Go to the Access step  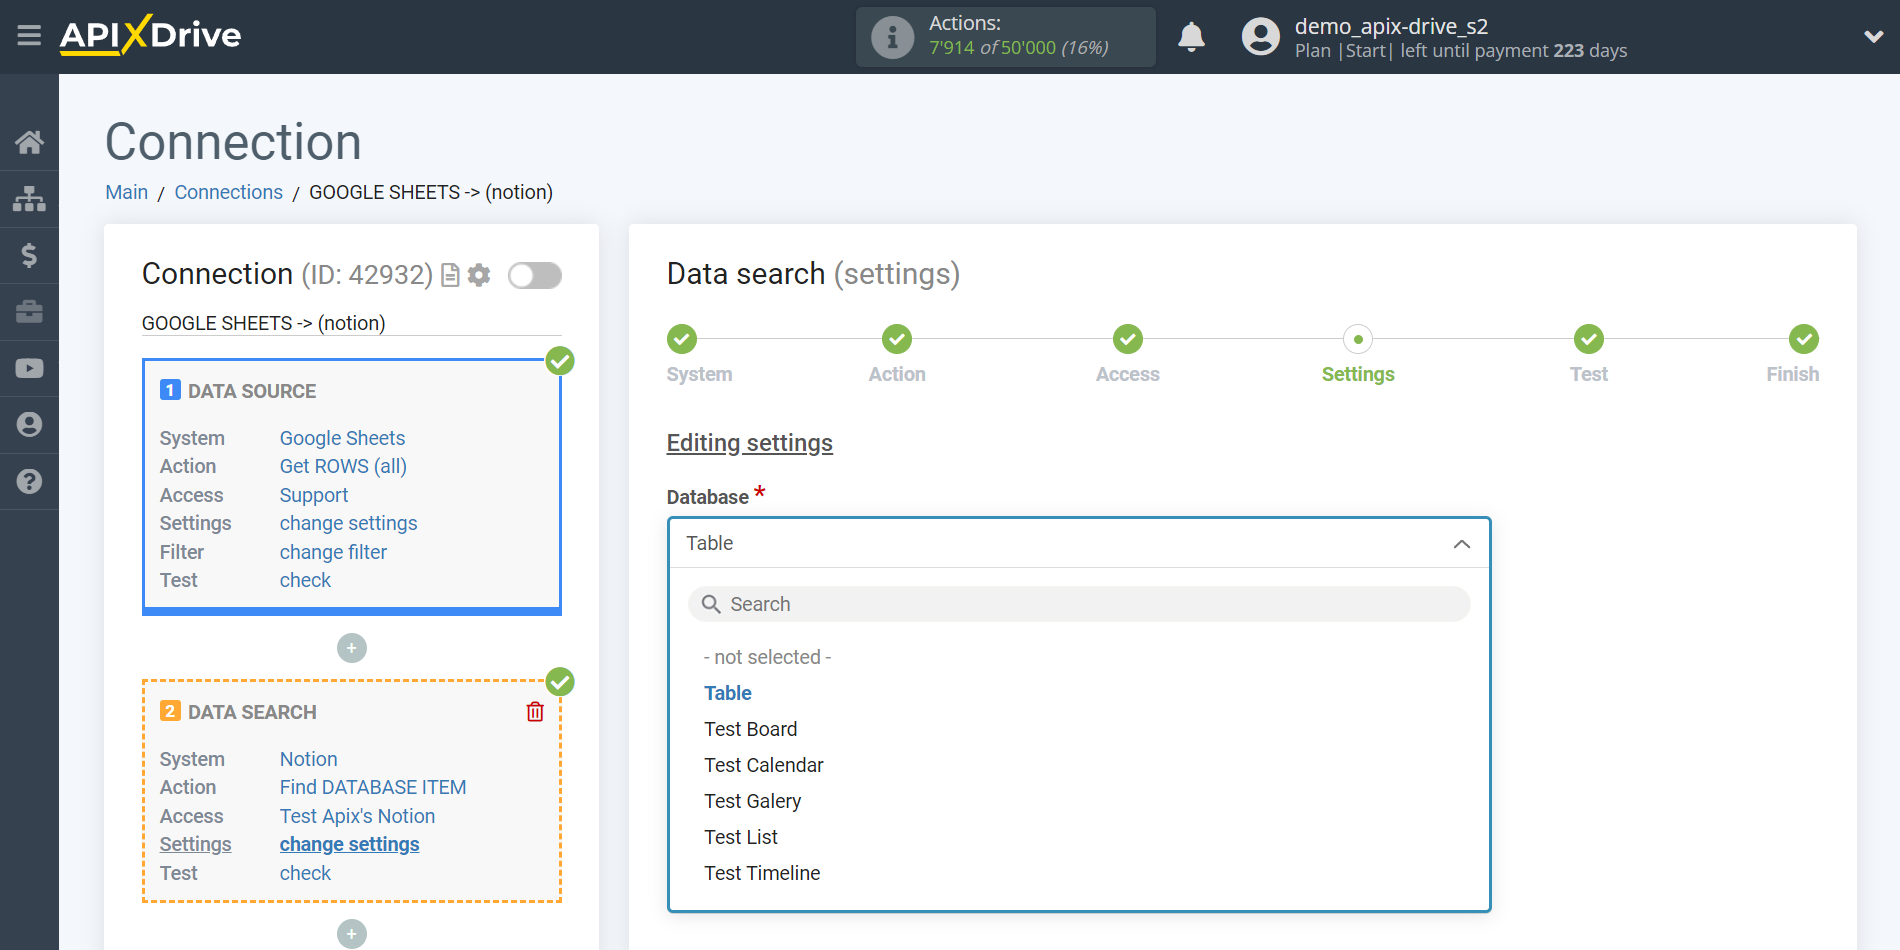(1128, 339)
